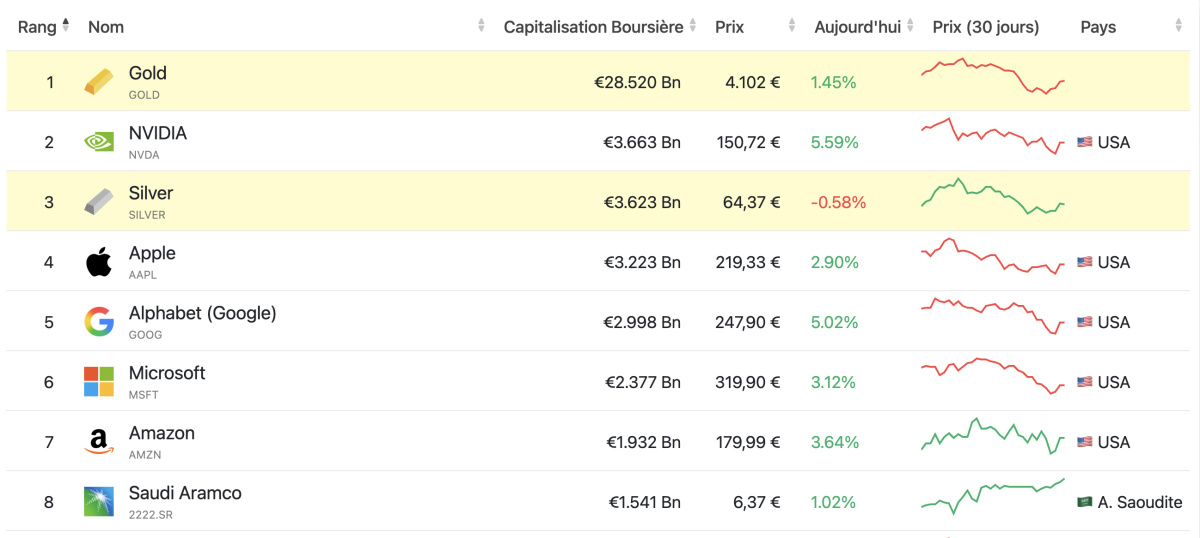Click the USA flag in Amazon row
Image resolution: width=1200 pixels, height=538 pixels.
click(1084, 442)
